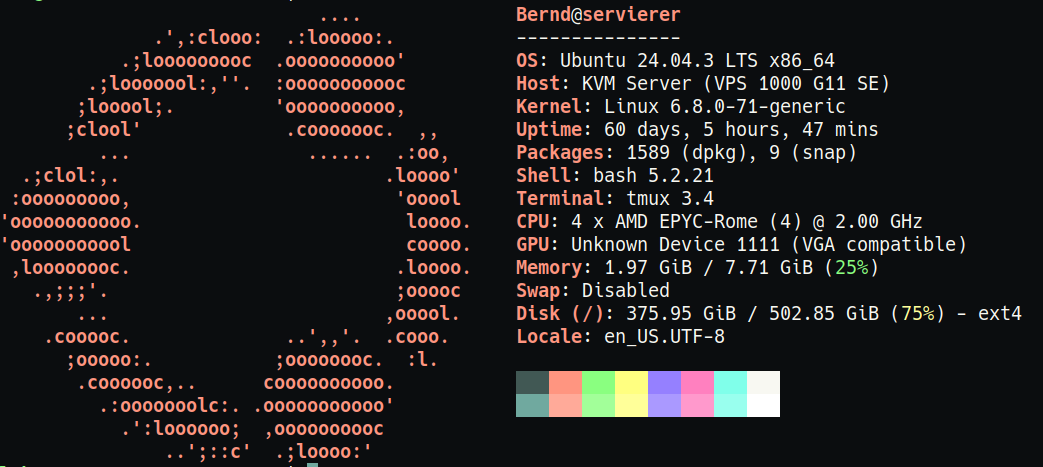Click the OS label text

[532, 60]
